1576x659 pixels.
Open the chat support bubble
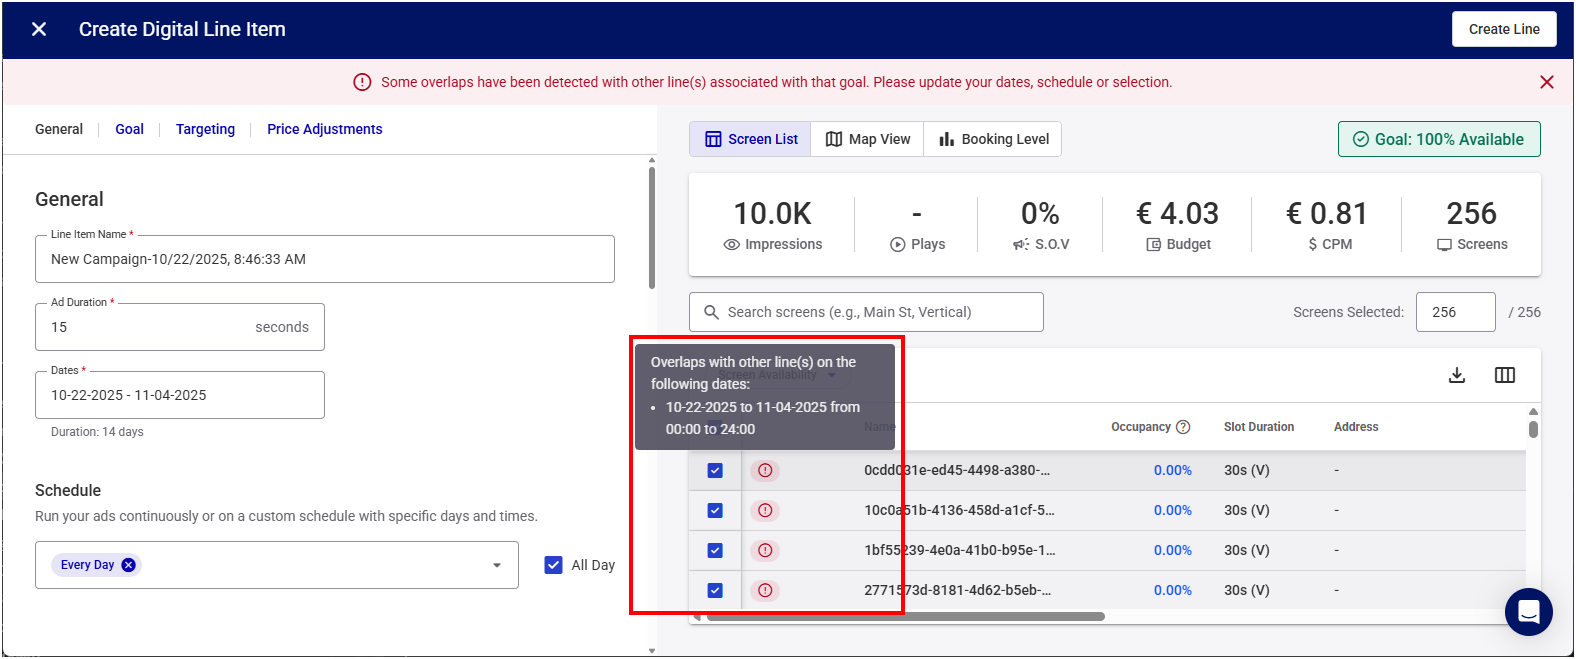click(x=1528, y=611)
